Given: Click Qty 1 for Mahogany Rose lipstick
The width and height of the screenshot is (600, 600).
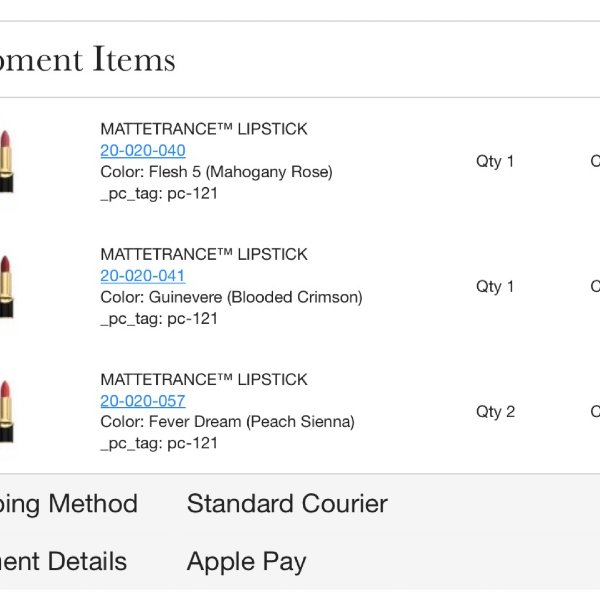Looking at the screenshot, I should click(495, 161).
